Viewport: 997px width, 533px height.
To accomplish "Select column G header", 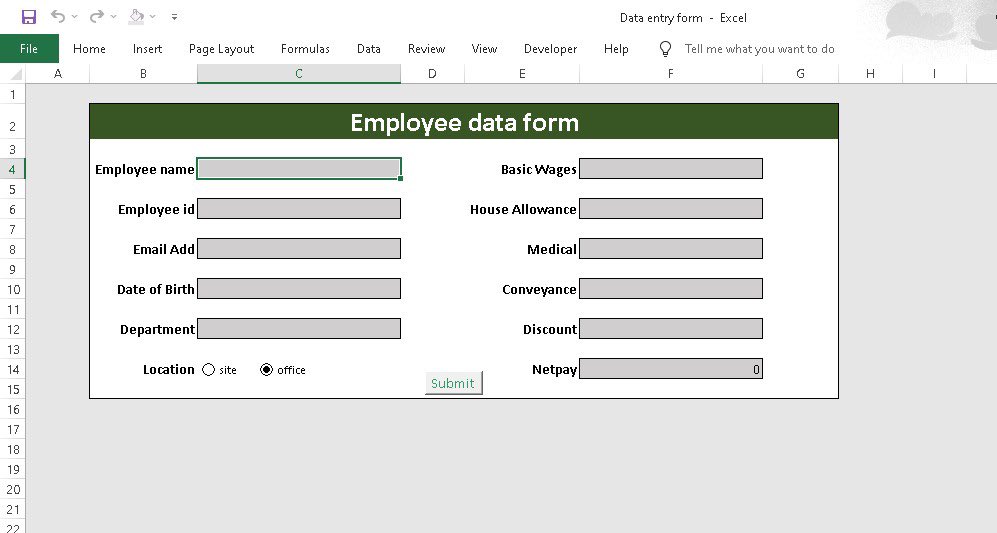I will pos(801,74).
